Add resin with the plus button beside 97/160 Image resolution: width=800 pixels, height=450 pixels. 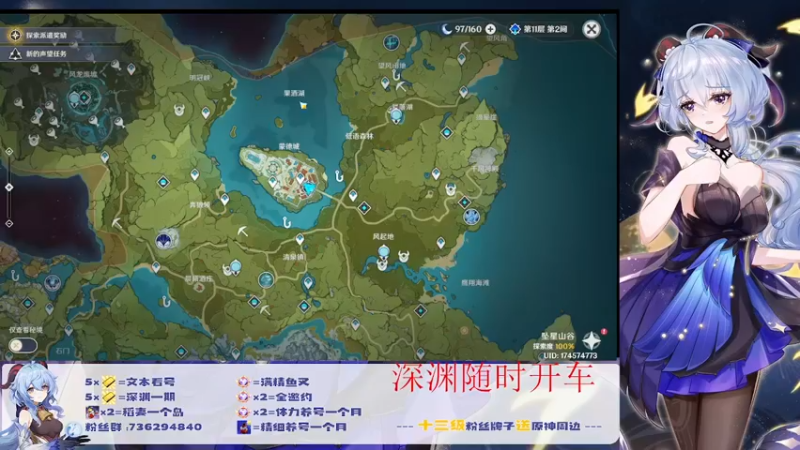tap(490, 29)
